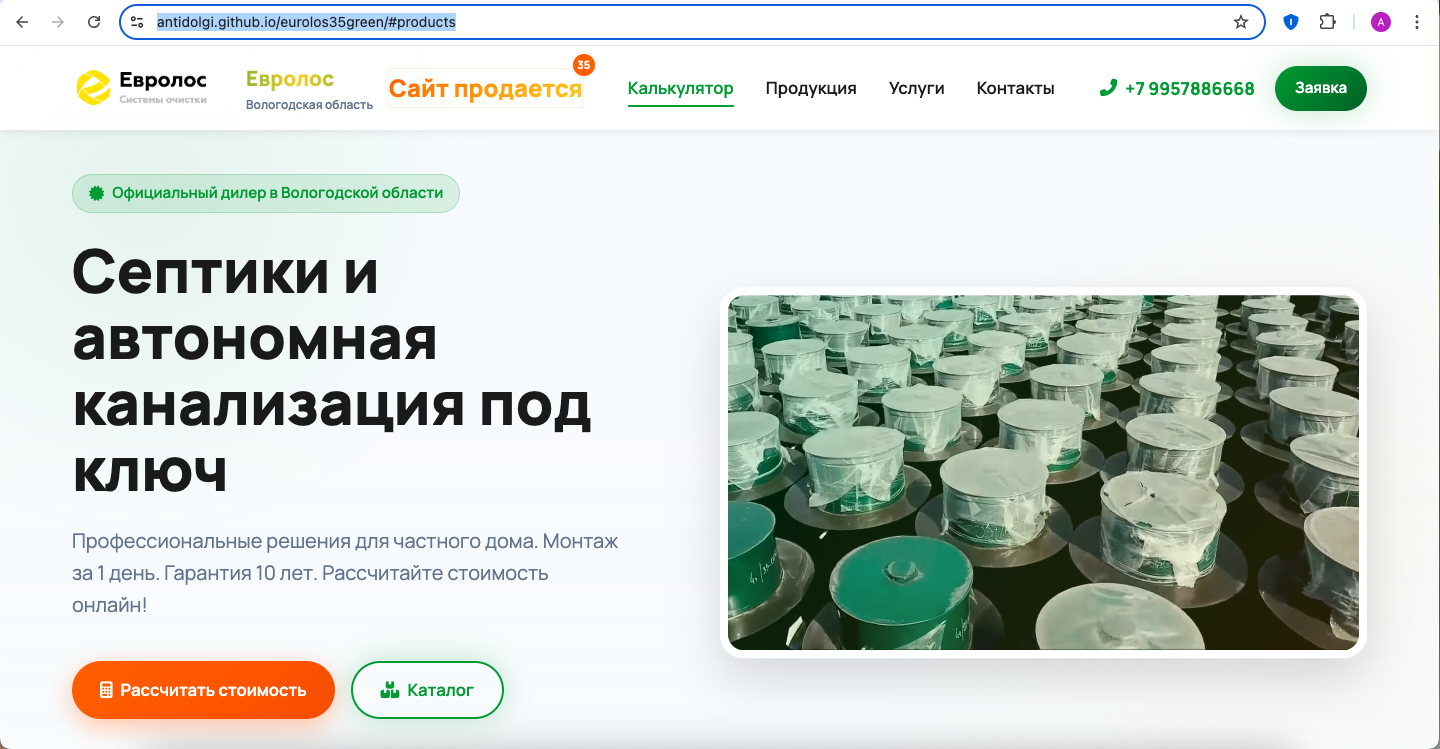Viewport: 1440px width, 749px height.
Task: Go to the Продукция section
Action: click(811, 88)
